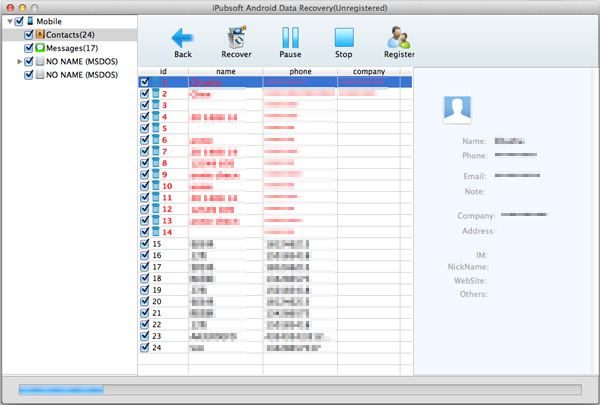Click the Recover trash-bin icon
The height and width of the screenshot is (405, 600).
coord(236,37)
